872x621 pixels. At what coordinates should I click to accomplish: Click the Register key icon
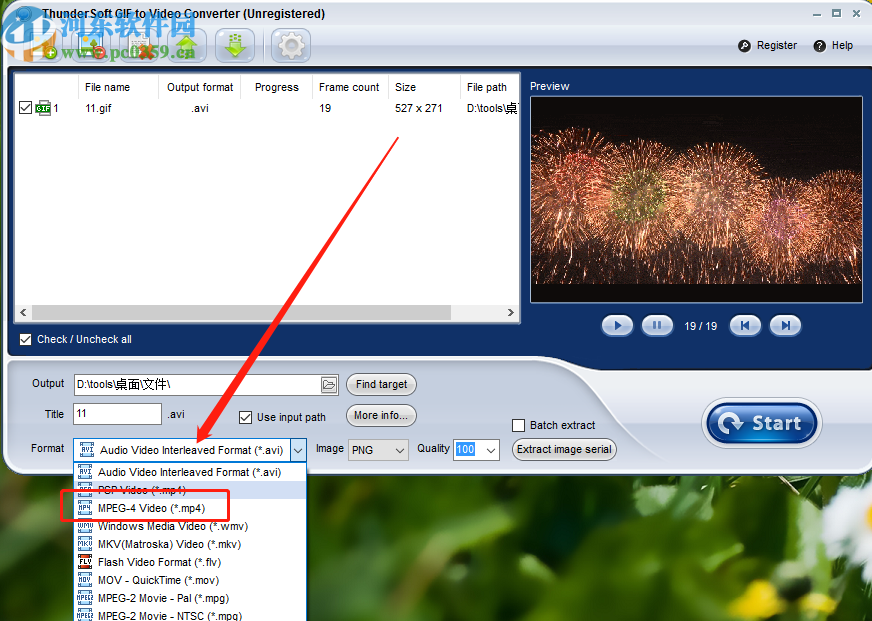click(744, 46)
